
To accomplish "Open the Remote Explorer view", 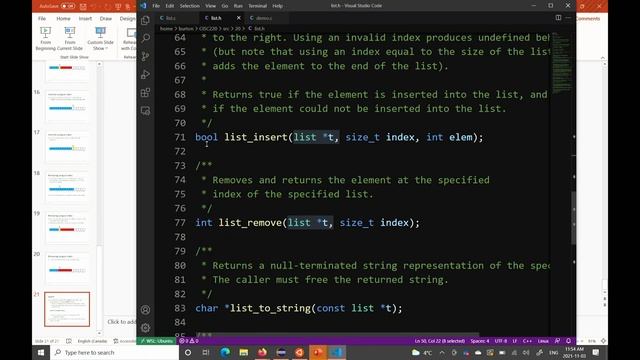I will pyautogui.click(x=145, y=111).
